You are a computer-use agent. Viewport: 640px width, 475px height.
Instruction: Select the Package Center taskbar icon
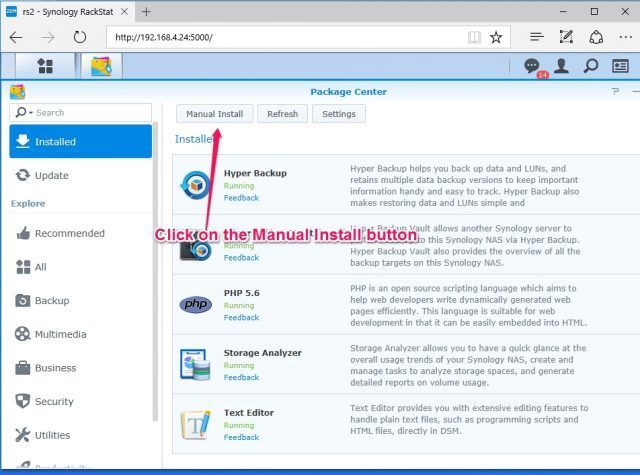(x=101, y=66)
